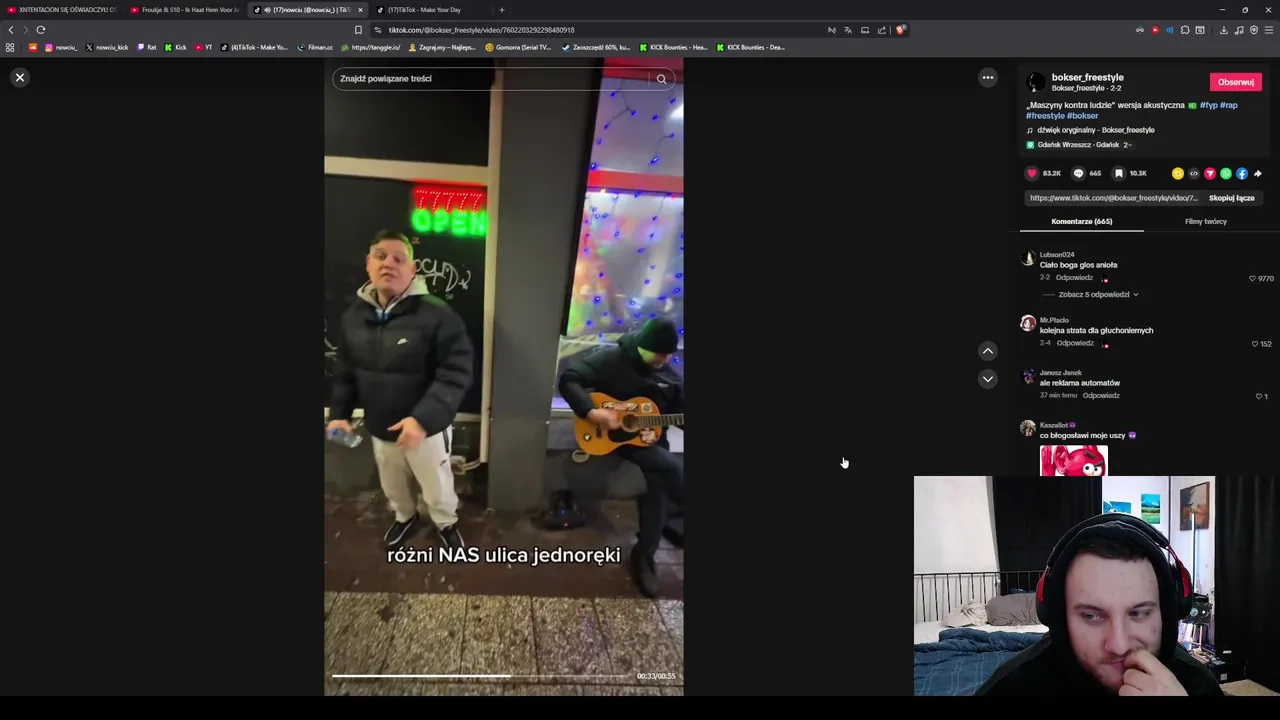This screenshot has width=1280, height=720.
Task: Click the Obserwuj follow button
Action: (x=1235, y=82)
